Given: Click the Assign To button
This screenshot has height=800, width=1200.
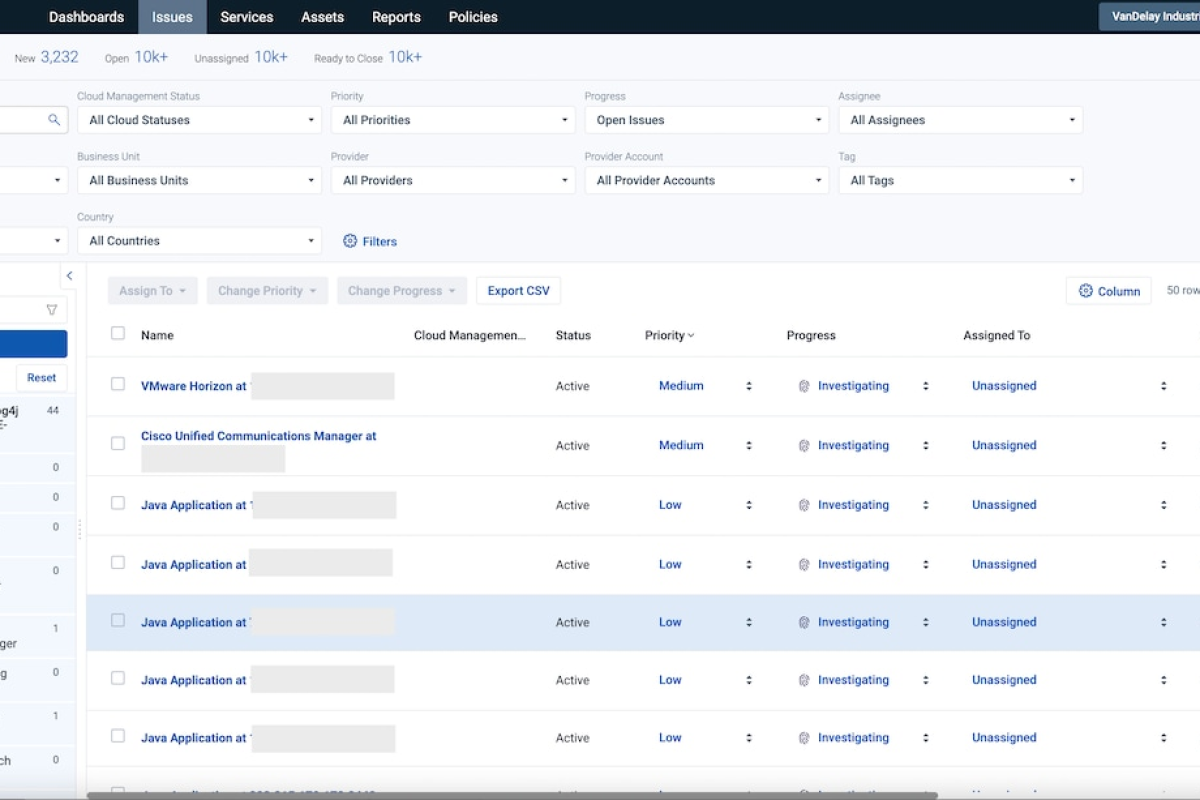Looking at the screenshot, I should pyautogui.click(x=153, y=291).
